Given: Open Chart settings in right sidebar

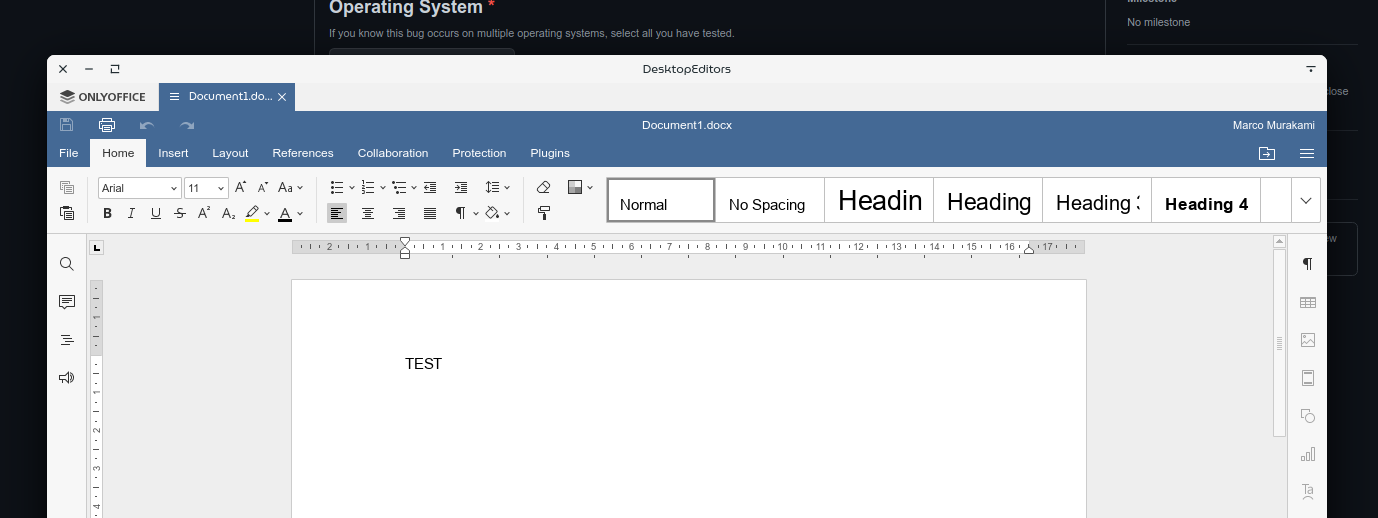Looking at the screenshot, I should (x=1307, y=454).
